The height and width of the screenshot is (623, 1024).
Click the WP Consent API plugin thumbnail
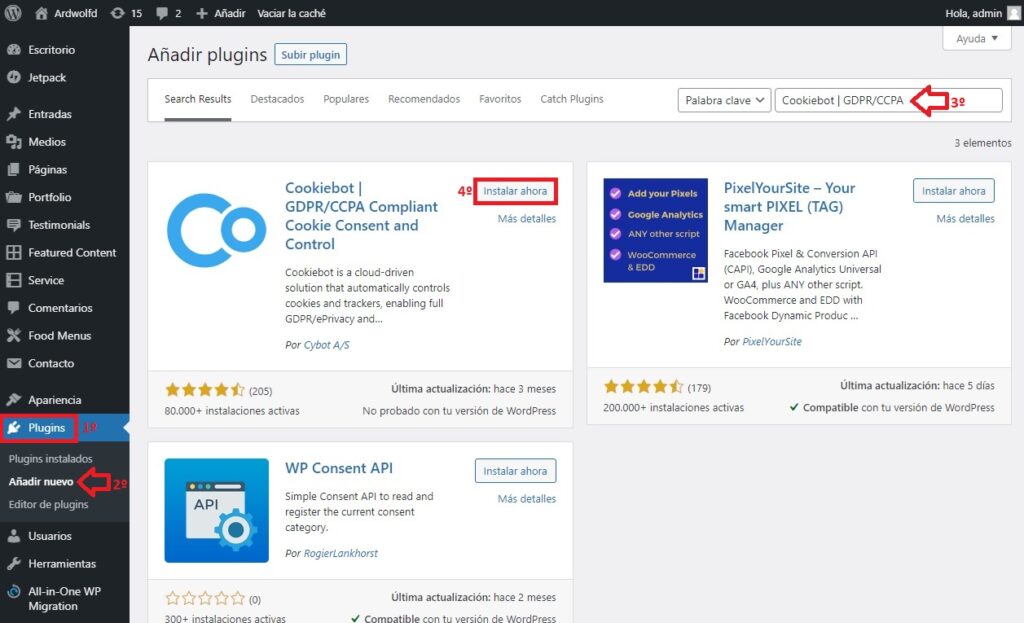(217, 511)
